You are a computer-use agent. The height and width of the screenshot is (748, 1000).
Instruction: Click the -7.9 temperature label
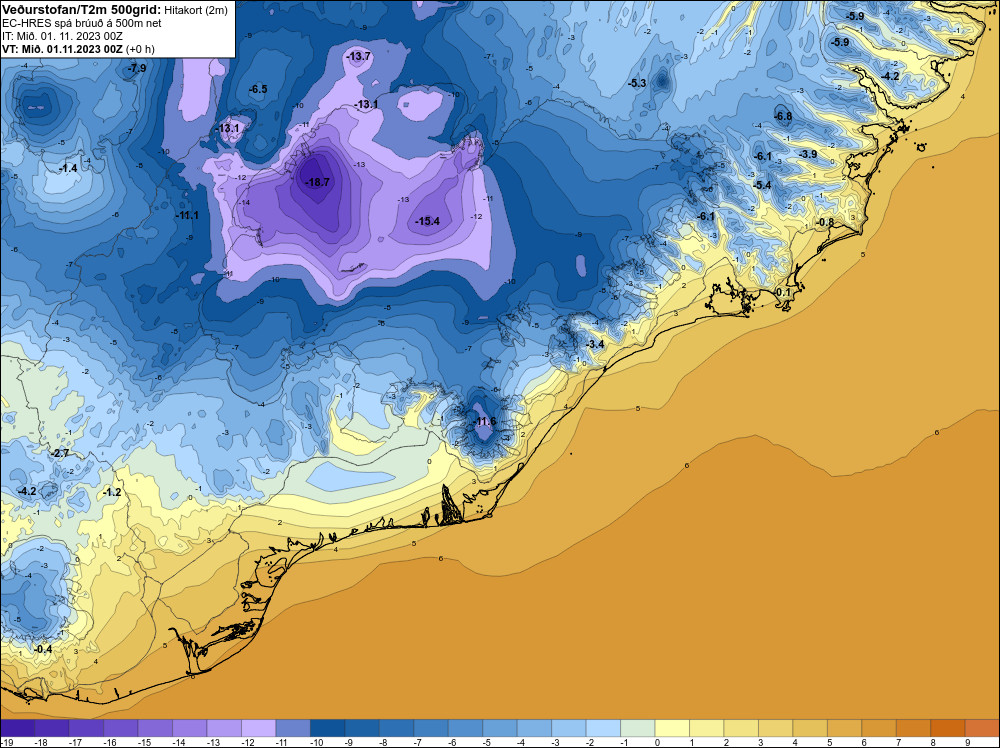tap(137, 68)
